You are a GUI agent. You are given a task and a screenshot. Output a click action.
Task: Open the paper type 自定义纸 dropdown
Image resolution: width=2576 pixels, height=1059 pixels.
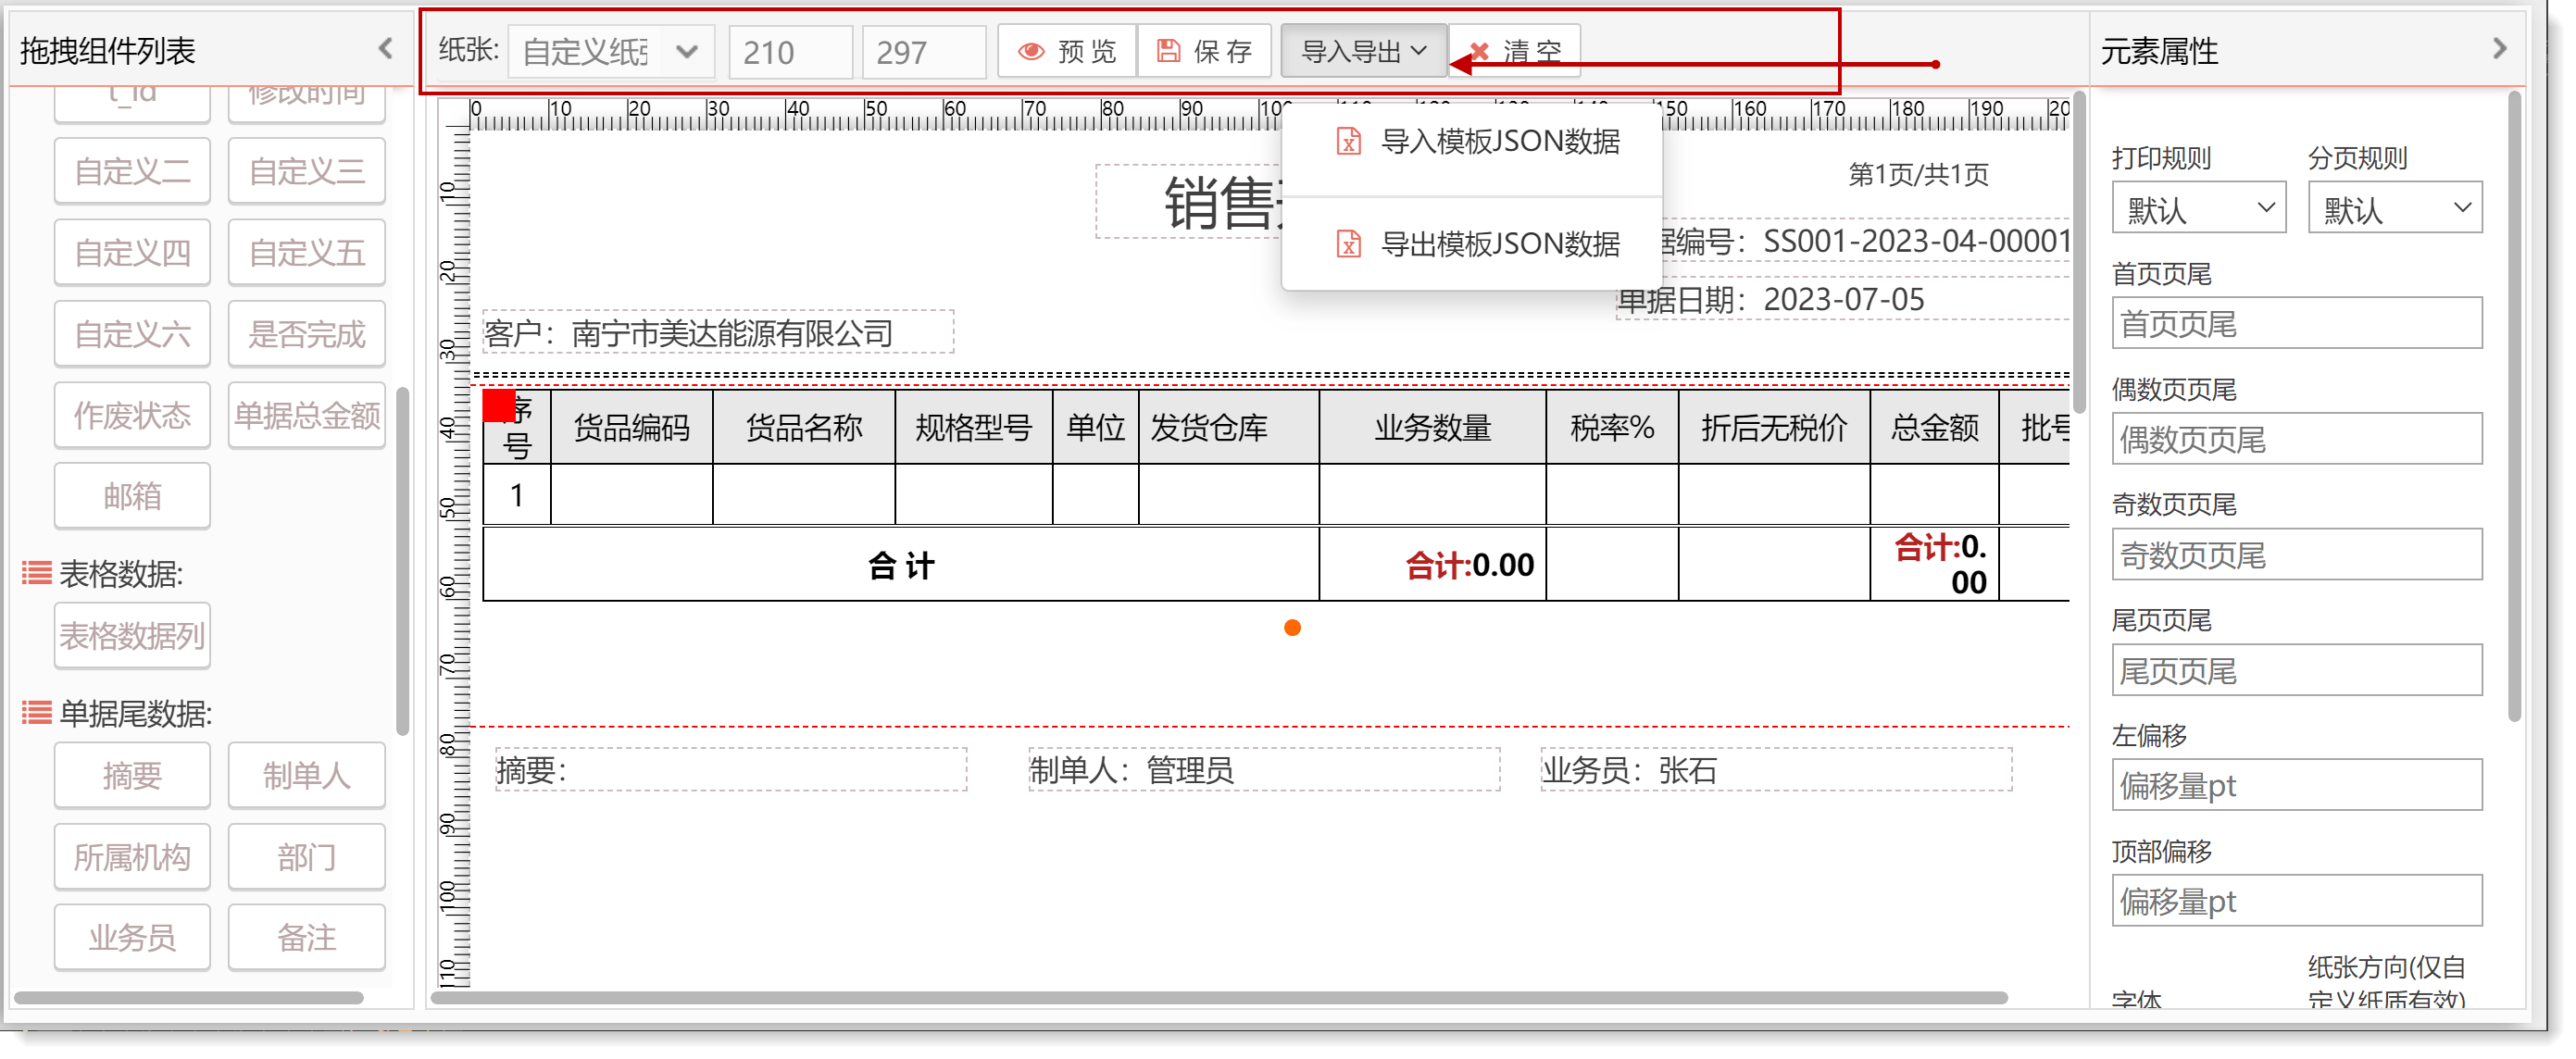click(611, 51)
